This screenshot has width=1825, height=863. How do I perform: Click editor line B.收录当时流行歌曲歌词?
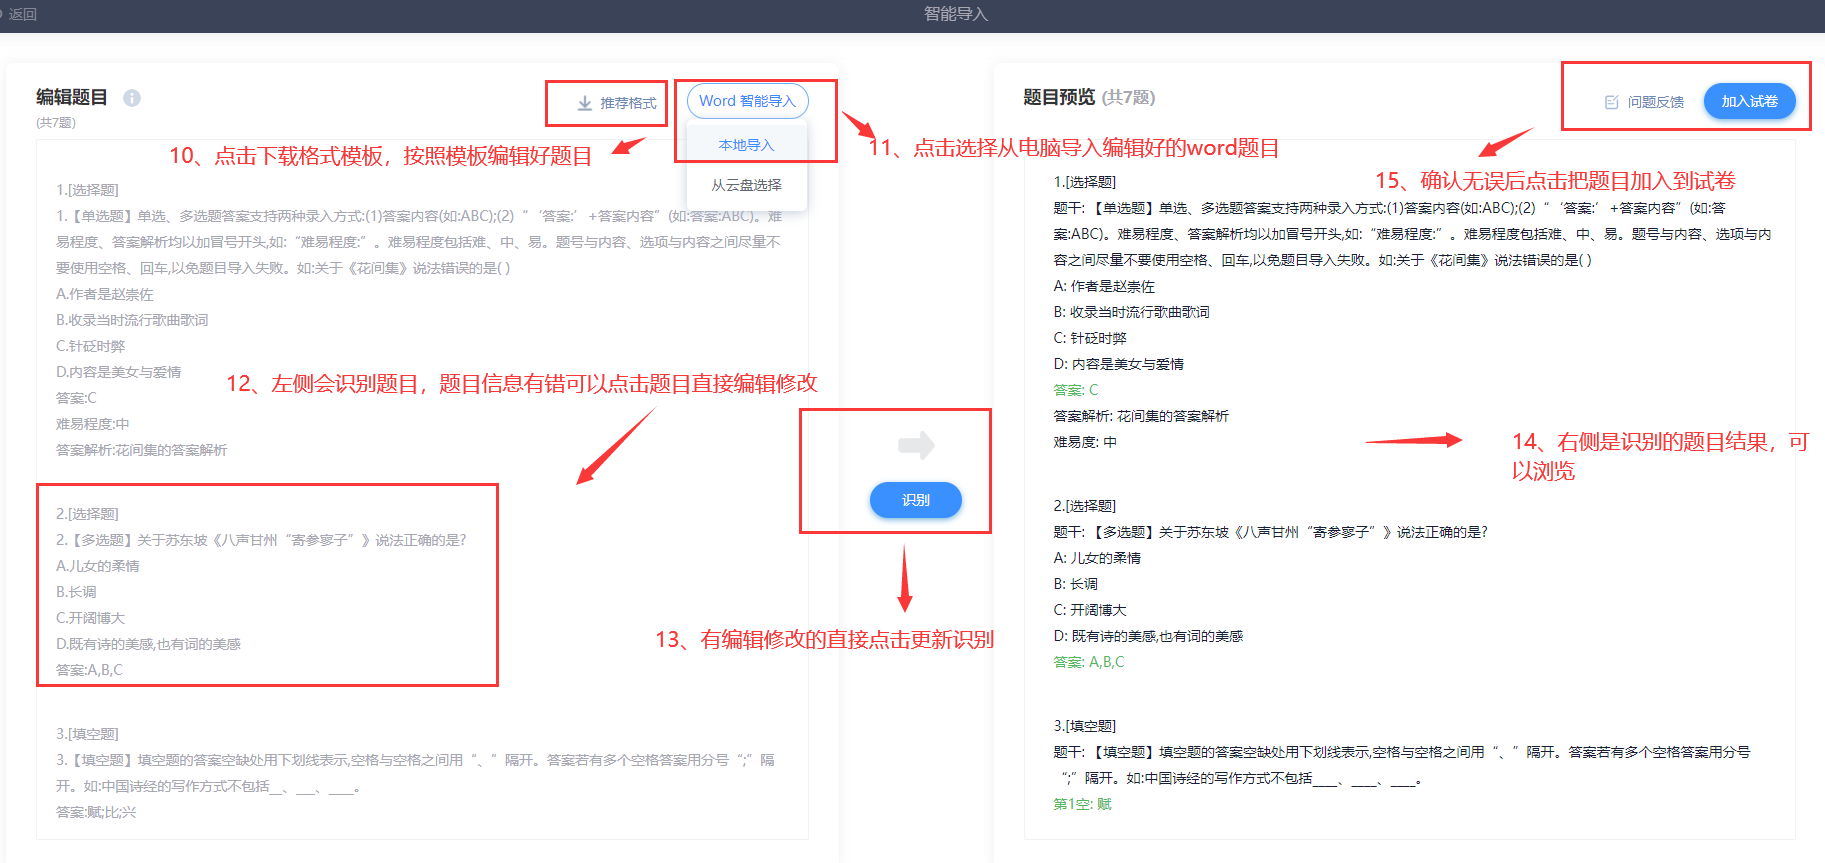pos(132,320)
